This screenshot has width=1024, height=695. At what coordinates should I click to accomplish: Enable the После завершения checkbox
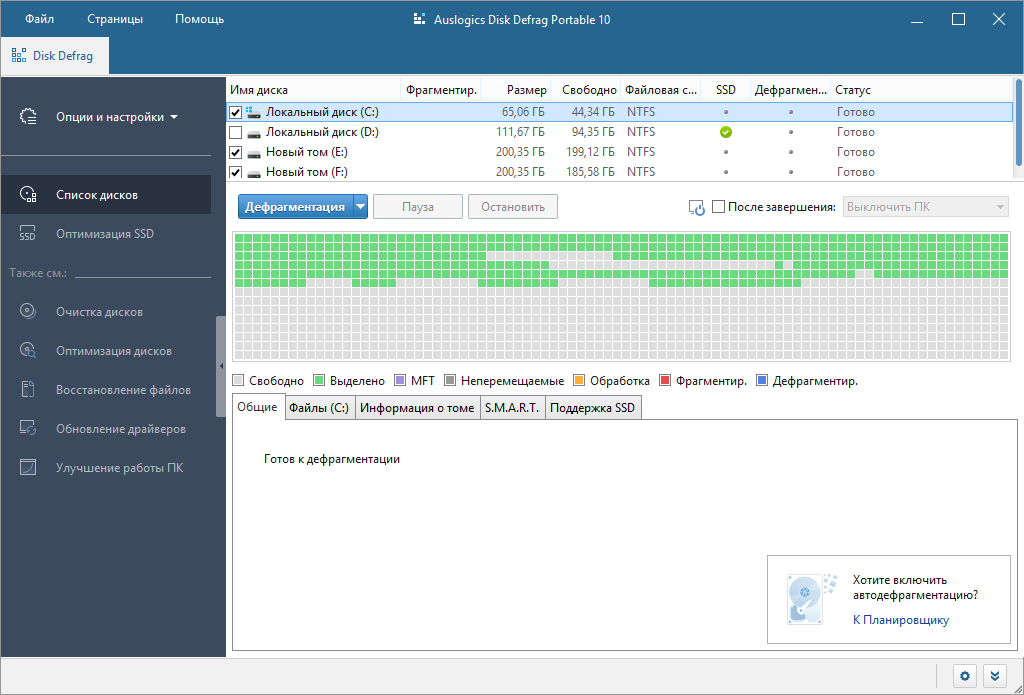pos(718,207)
